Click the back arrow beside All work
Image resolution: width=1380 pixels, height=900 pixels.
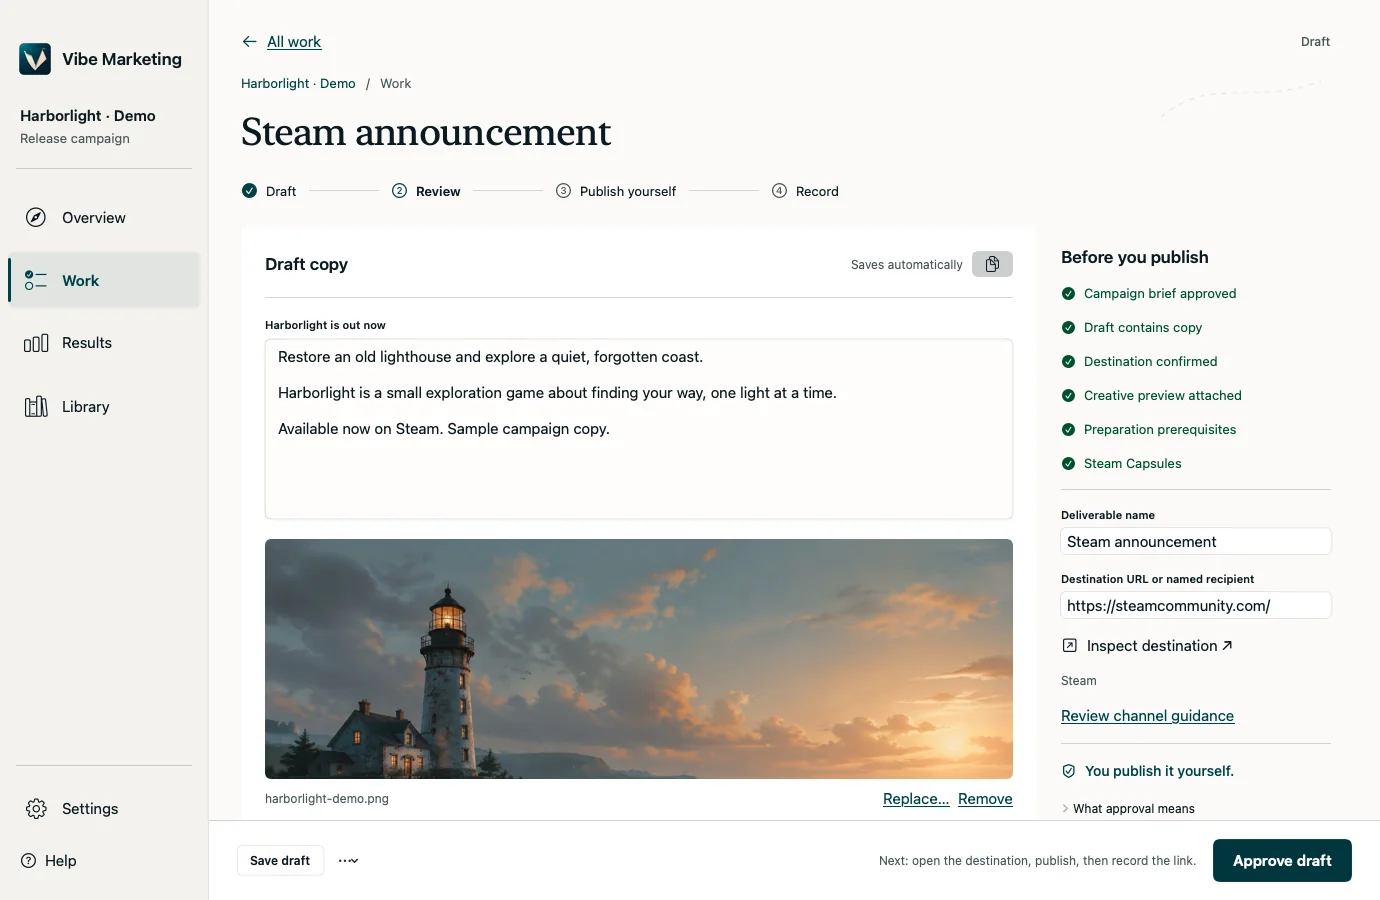click(x=250, y=41)
